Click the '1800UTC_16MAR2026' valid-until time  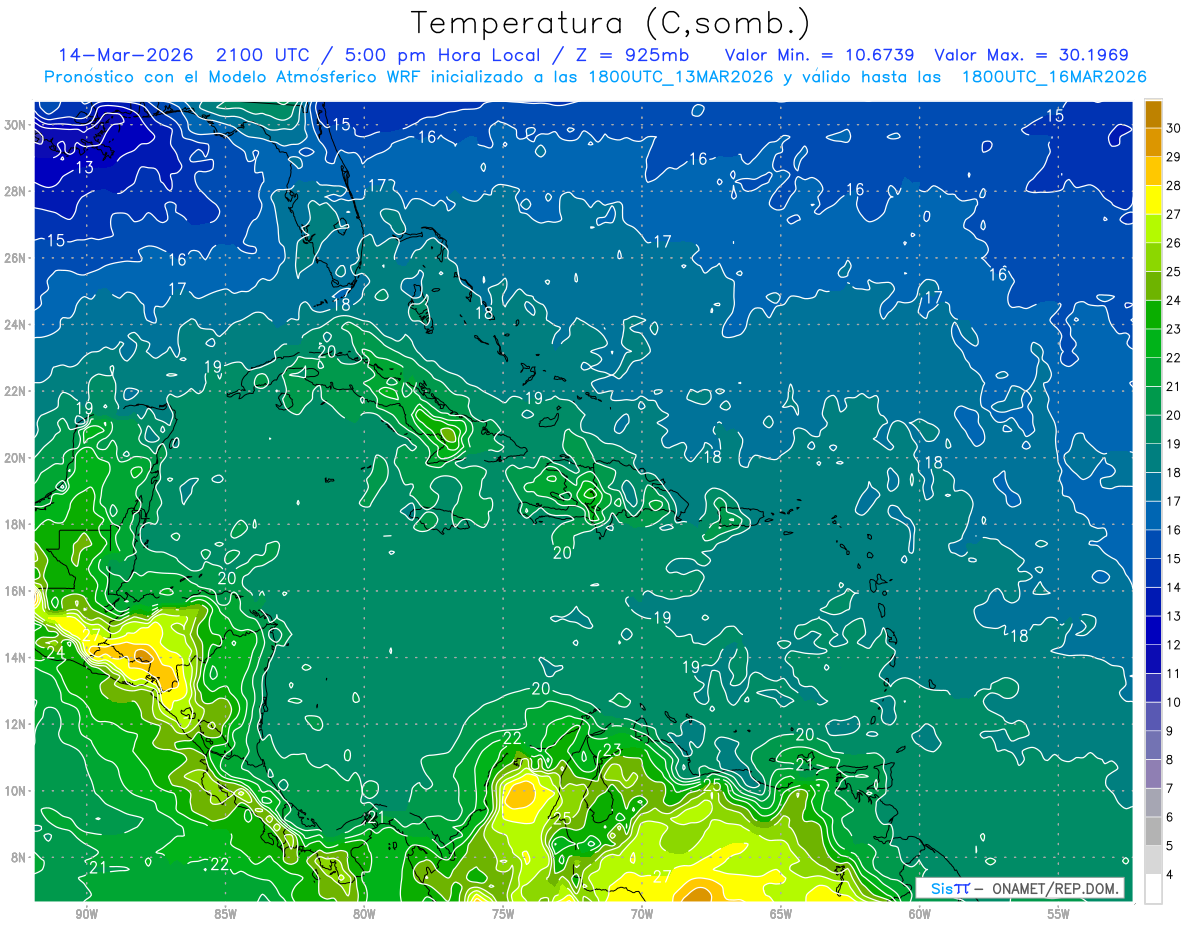pyautogui.click(x=1054, y=77)
